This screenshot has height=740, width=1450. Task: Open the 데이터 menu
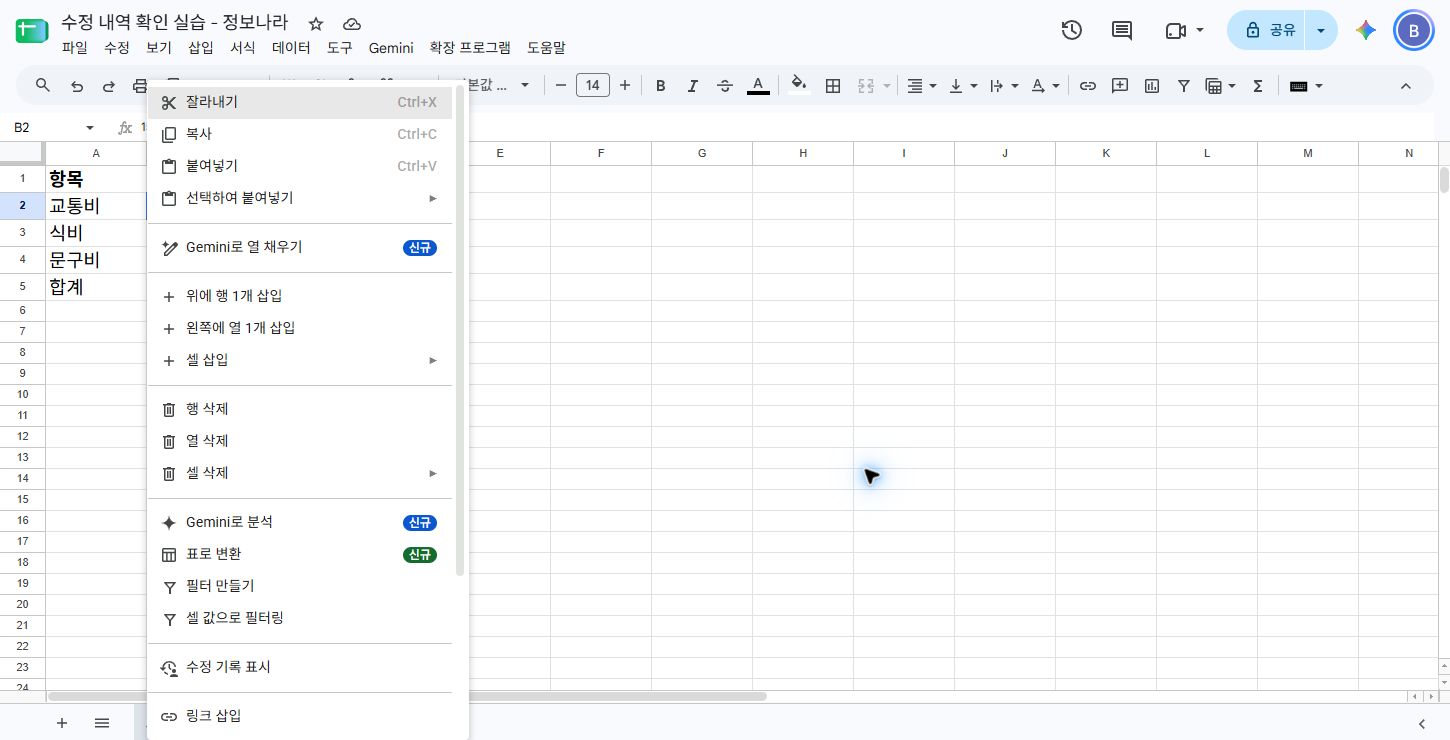pos(291,47)
